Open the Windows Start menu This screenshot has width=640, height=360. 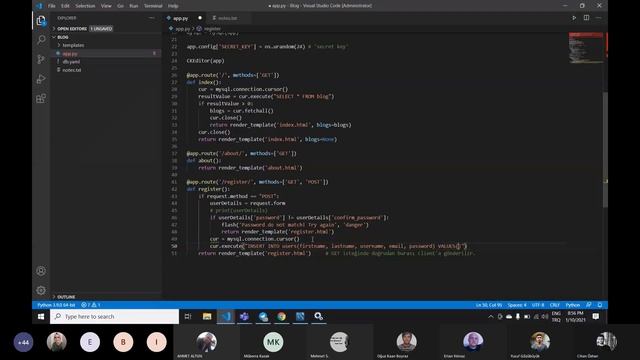pyautogui.click(x=41, y=316)
